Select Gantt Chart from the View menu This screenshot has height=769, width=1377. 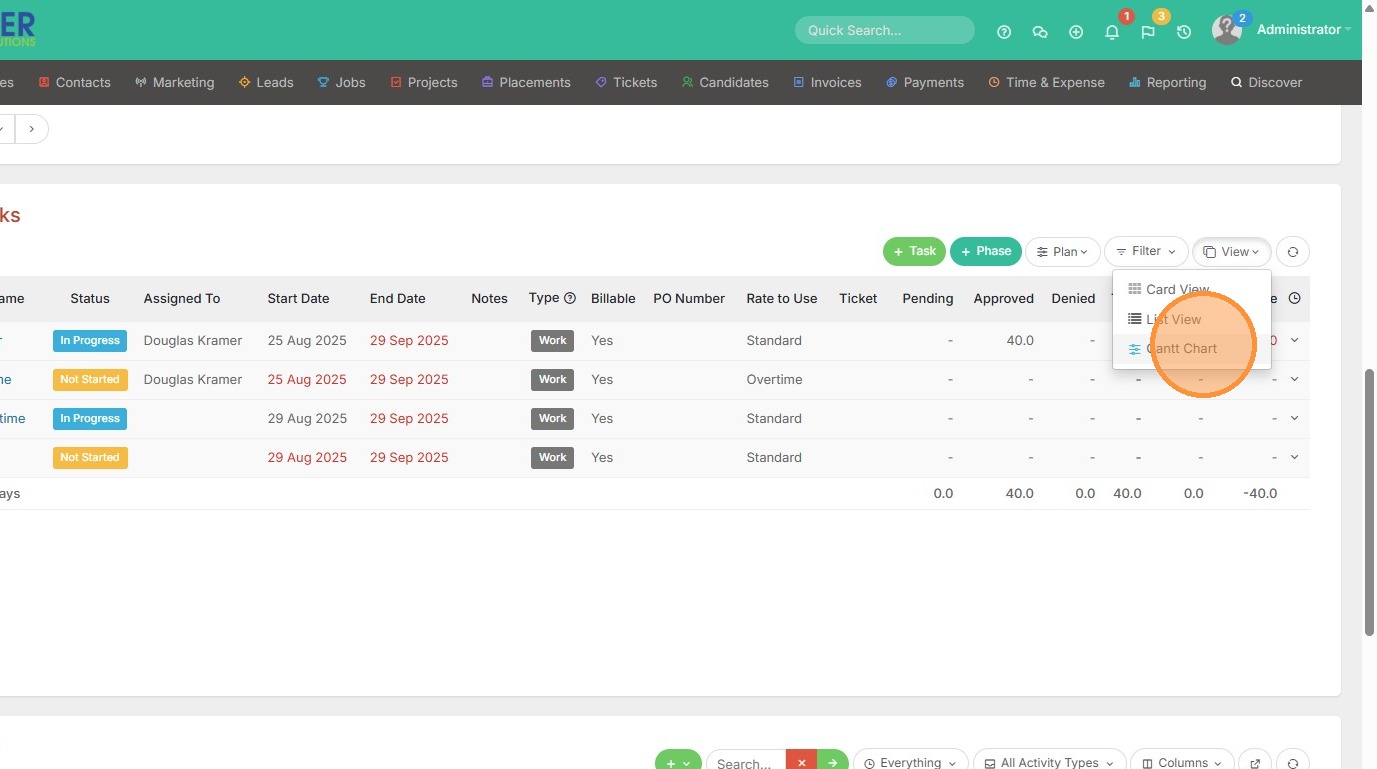coord(1191,349)
